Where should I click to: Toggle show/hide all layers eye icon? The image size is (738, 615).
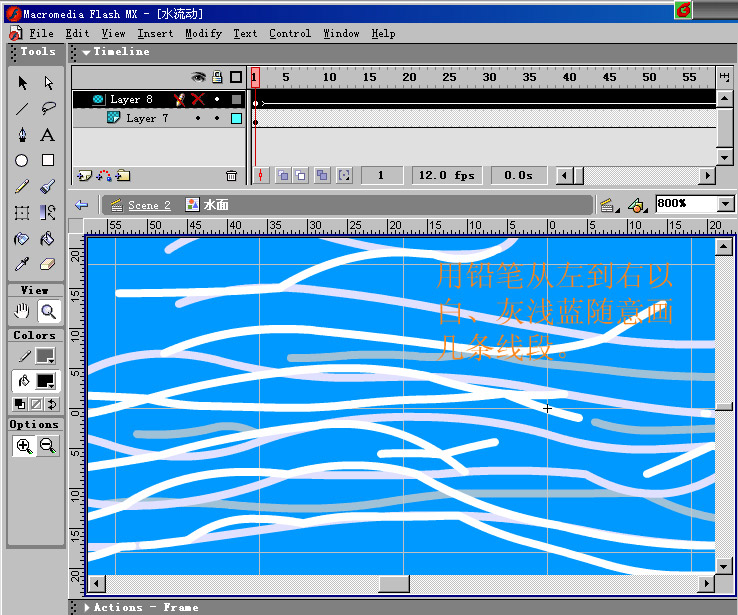tap(199, 77)
